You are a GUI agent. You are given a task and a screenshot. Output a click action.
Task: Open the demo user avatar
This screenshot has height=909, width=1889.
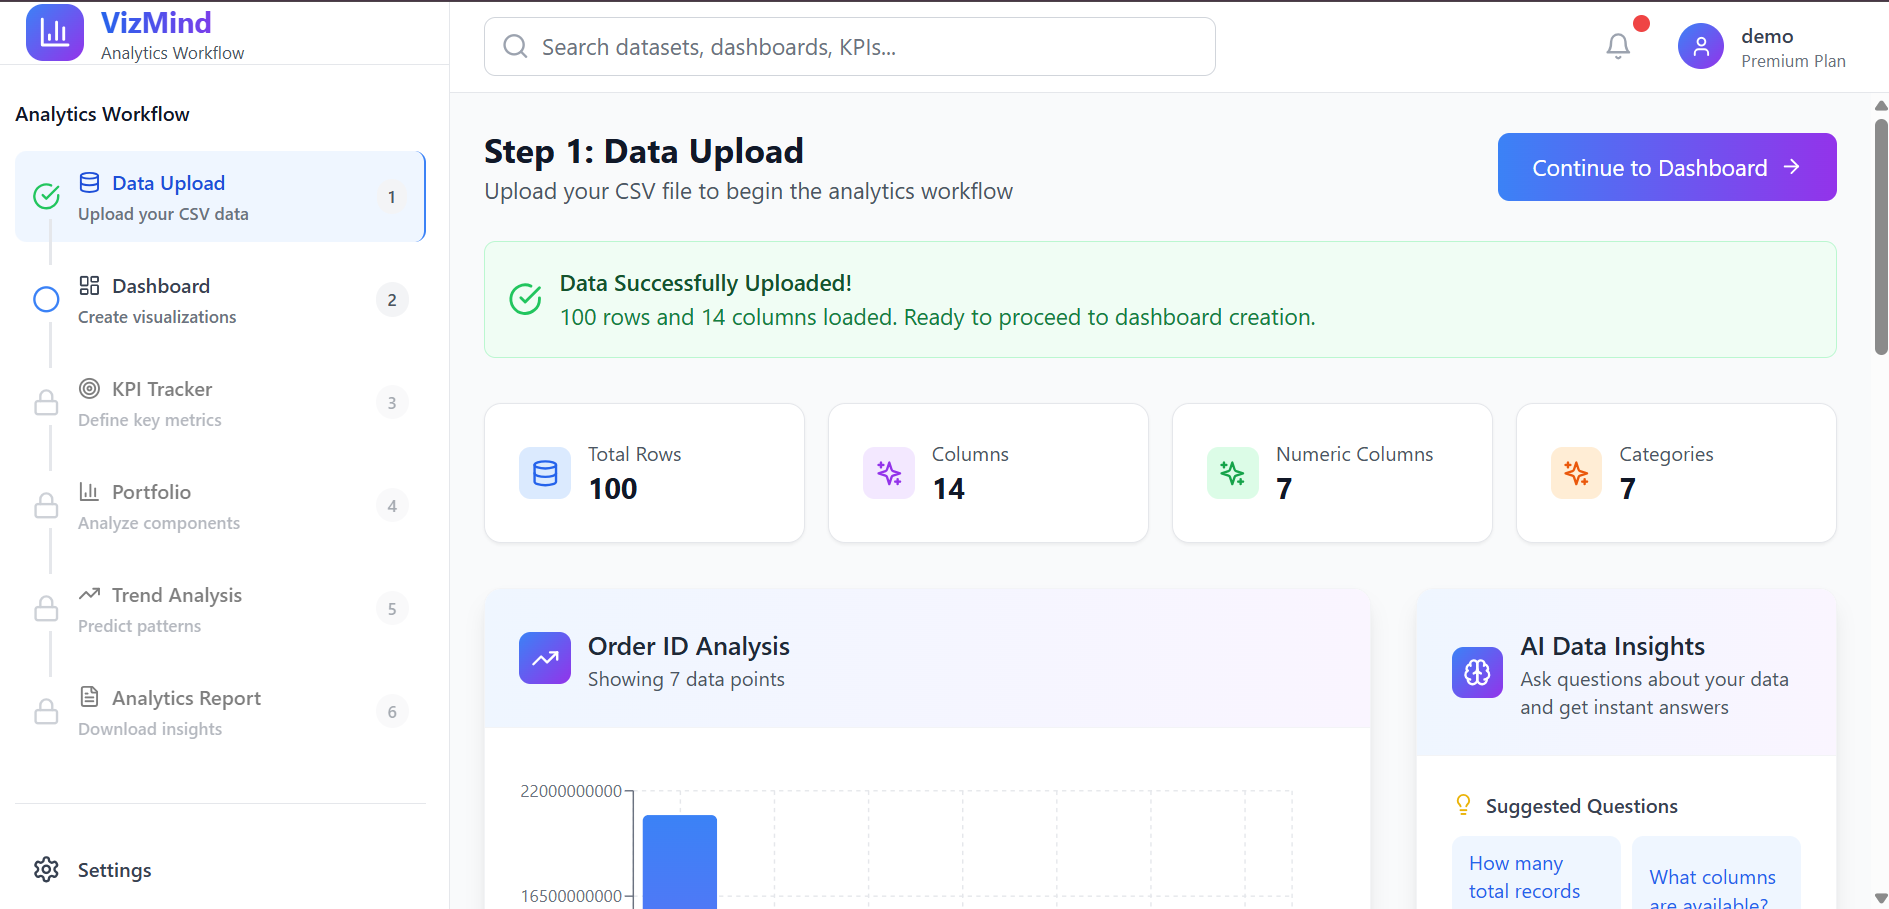coord(1701,46)
